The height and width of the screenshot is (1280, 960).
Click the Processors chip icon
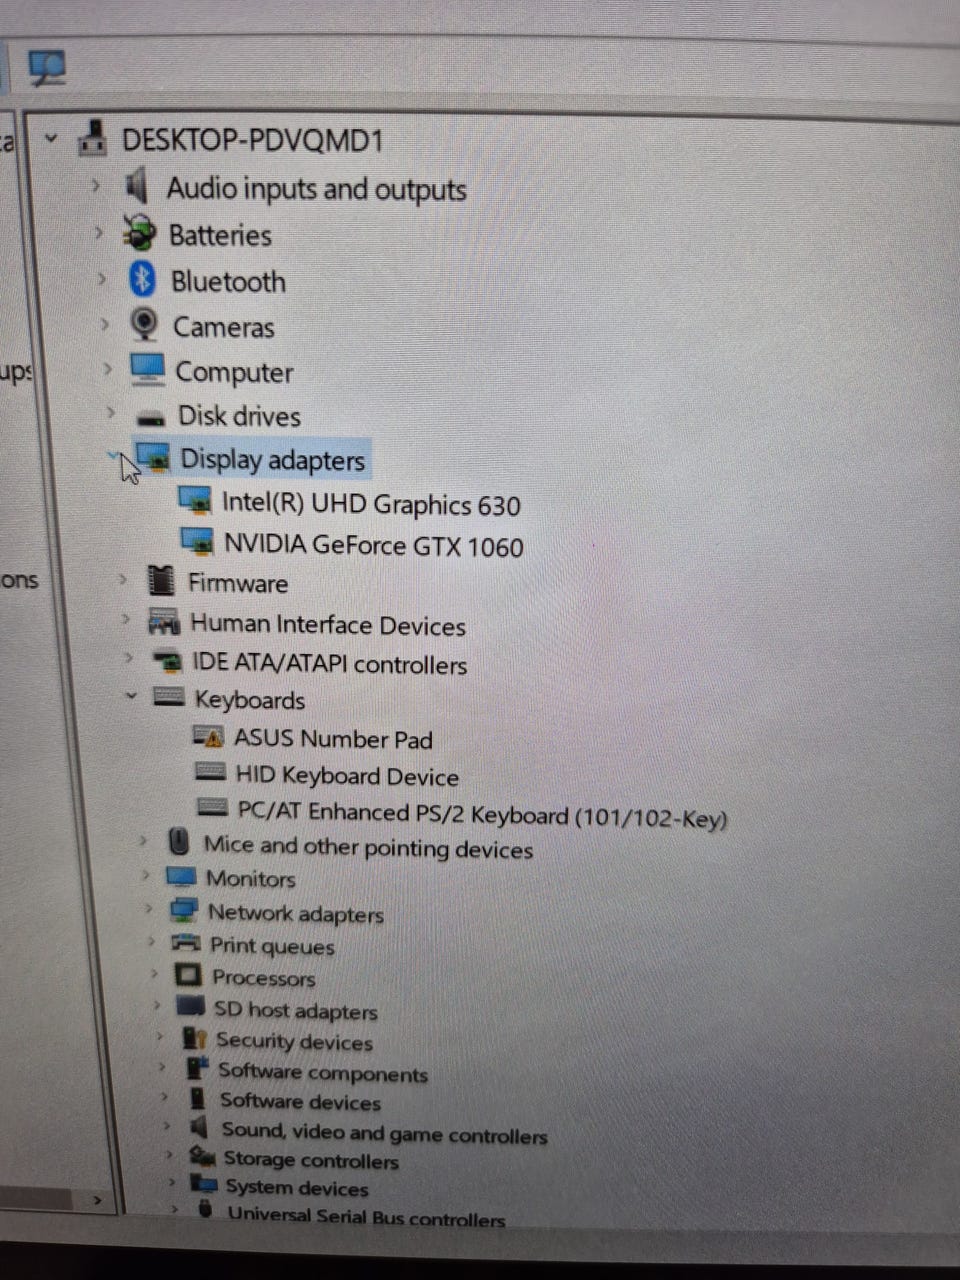(x=187, y=974)
